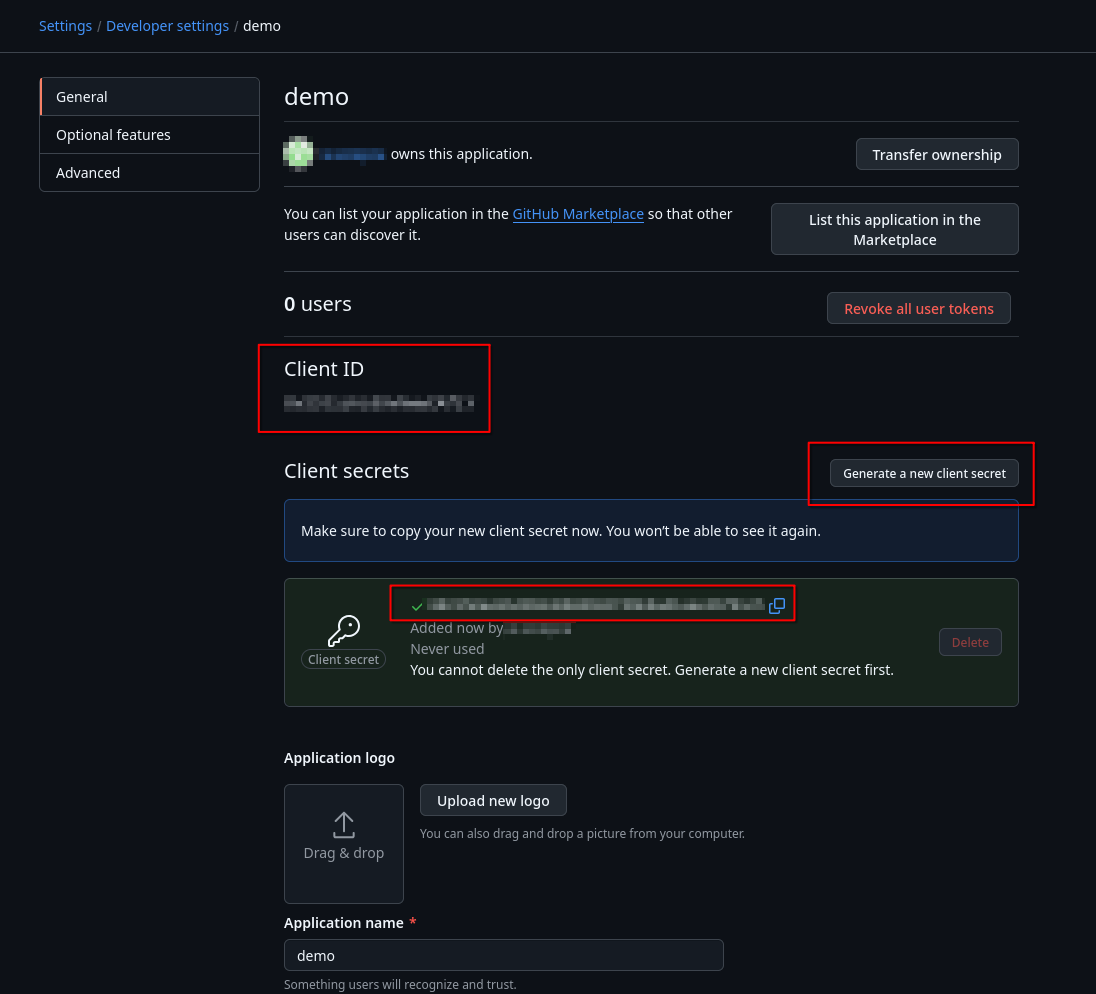The image size is (1096, 994).
Task: Switch to the Optional features tab
Action: click(150, 135)
